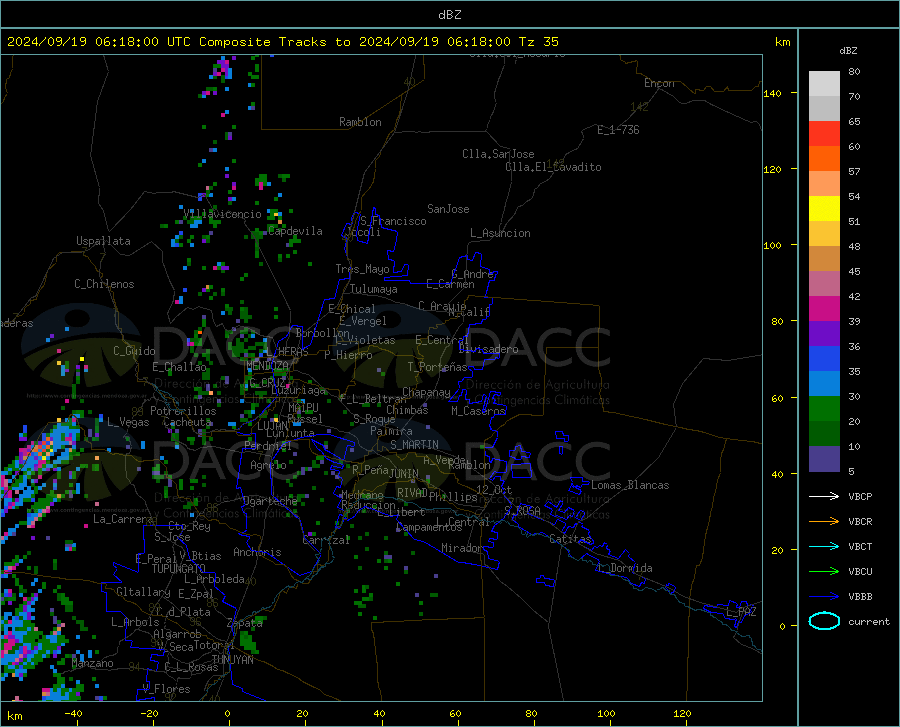Select the orange 60 dBZ color swatch
The width and height of the screenshot is (900, 727).
tap(824, 158)
